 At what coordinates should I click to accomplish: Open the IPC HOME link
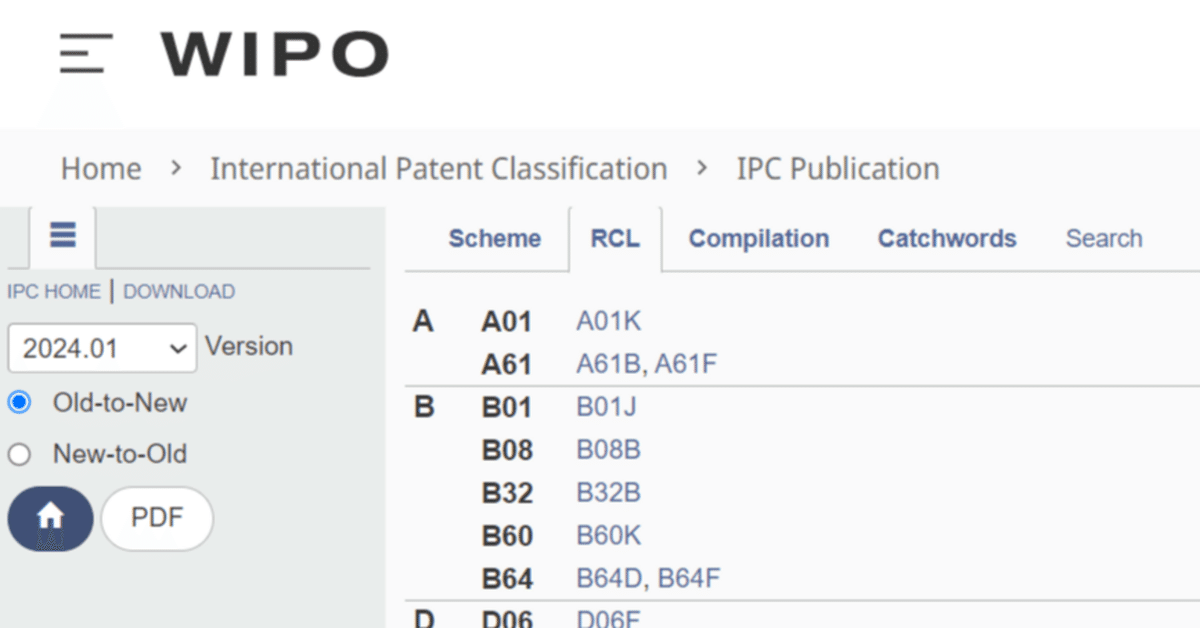[x=54, y=292]
